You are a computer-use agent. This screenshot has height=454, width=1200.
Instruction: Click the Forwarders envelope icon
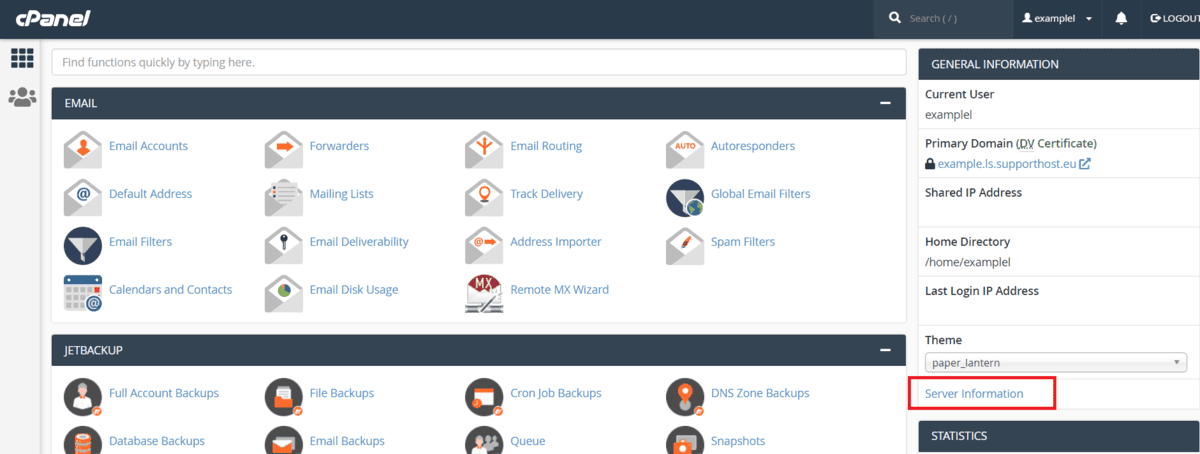click(x=284, y=149)
